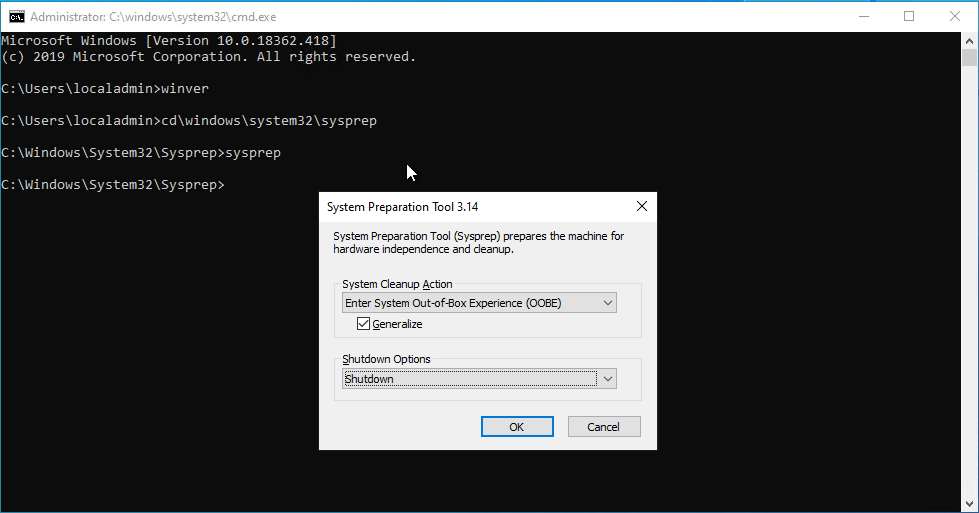
Task: Click the empty 'C:\Windows\System32\Sysprep>' prompt line
Action: [x=112, y=185]
